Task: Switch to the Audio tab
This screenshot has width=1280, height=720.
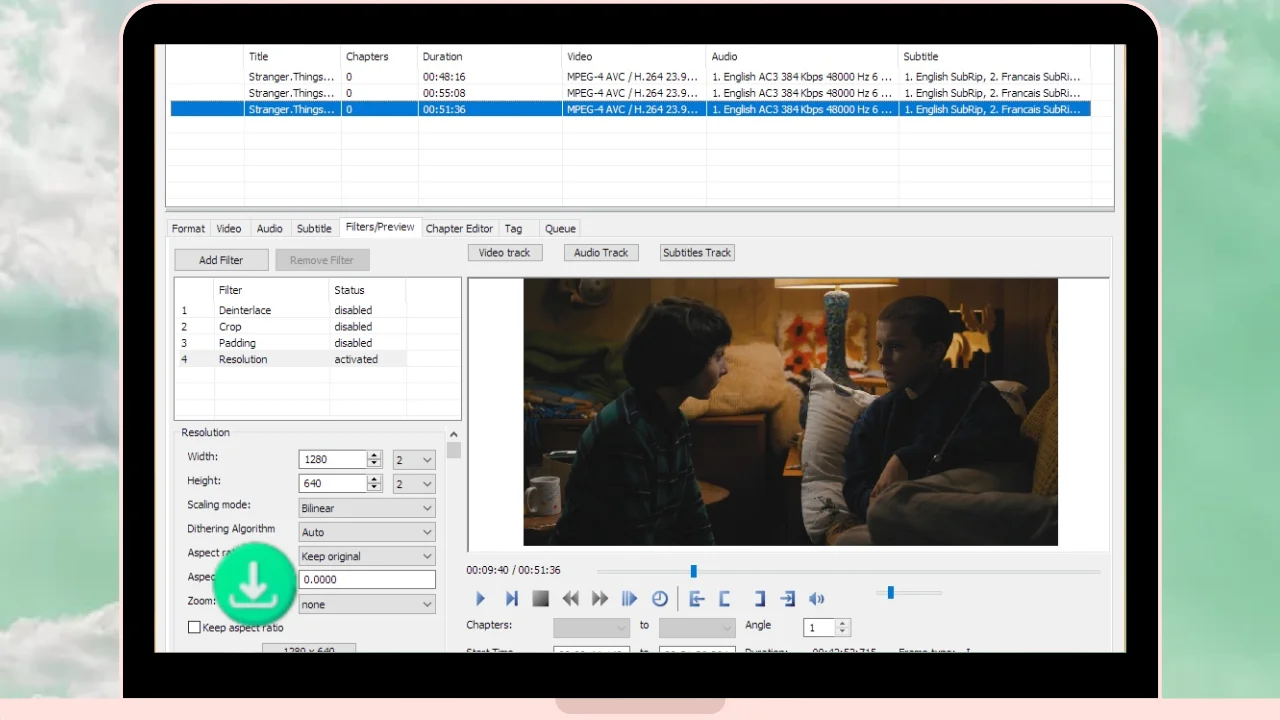Action: [270, 228]
